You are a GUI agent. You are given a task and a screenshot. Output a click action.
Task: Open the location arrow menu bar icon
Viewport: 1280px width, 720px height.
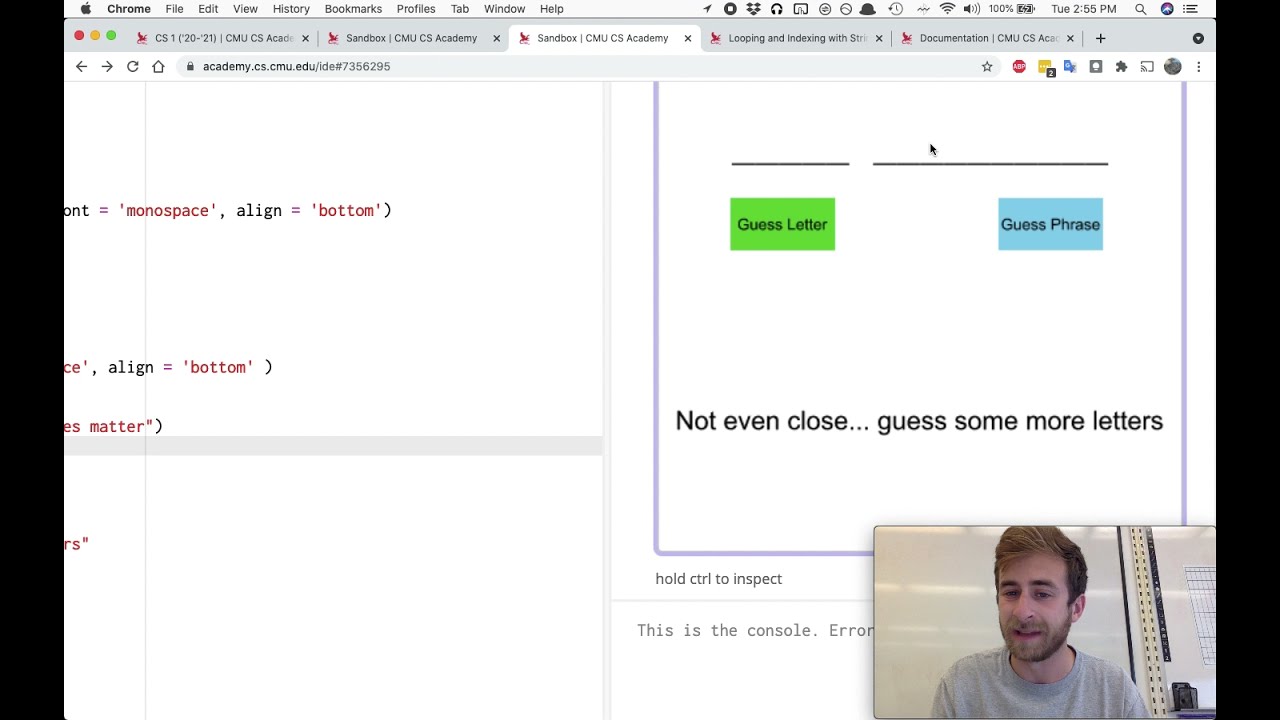click(x=708, y=9)
